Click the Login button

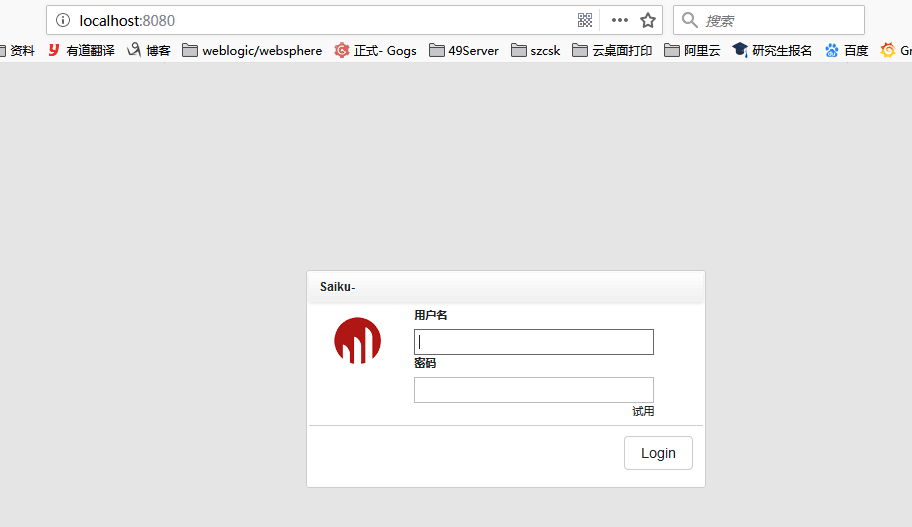click(x=658, y=453)
